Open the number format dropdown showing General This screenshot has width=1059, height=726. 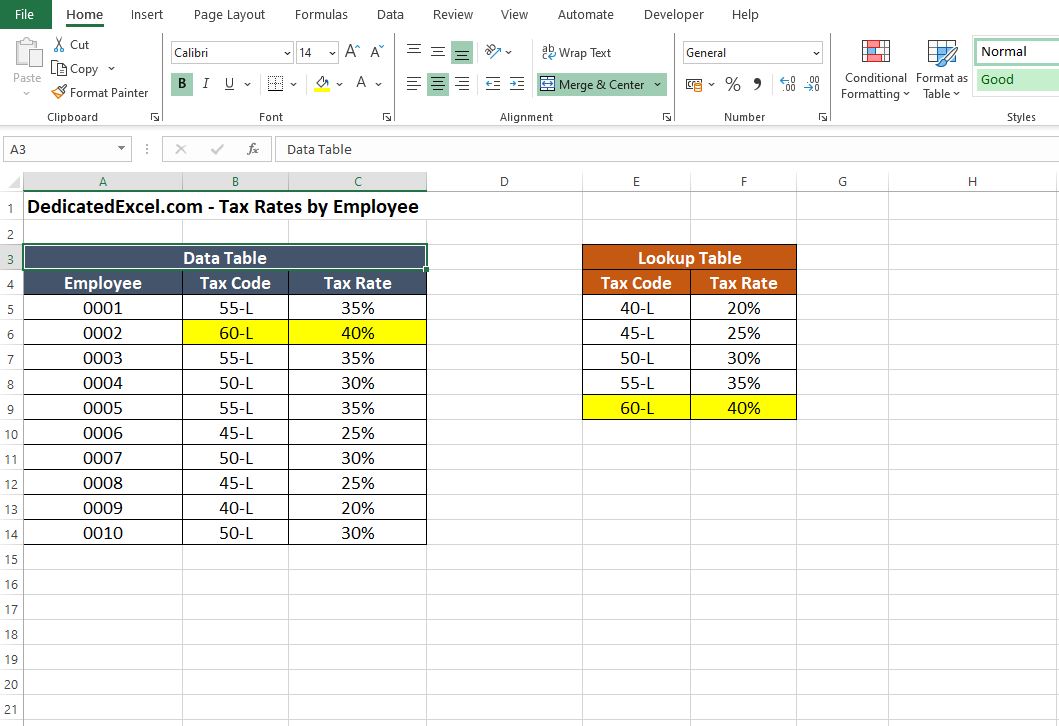(x=752, y=51)
